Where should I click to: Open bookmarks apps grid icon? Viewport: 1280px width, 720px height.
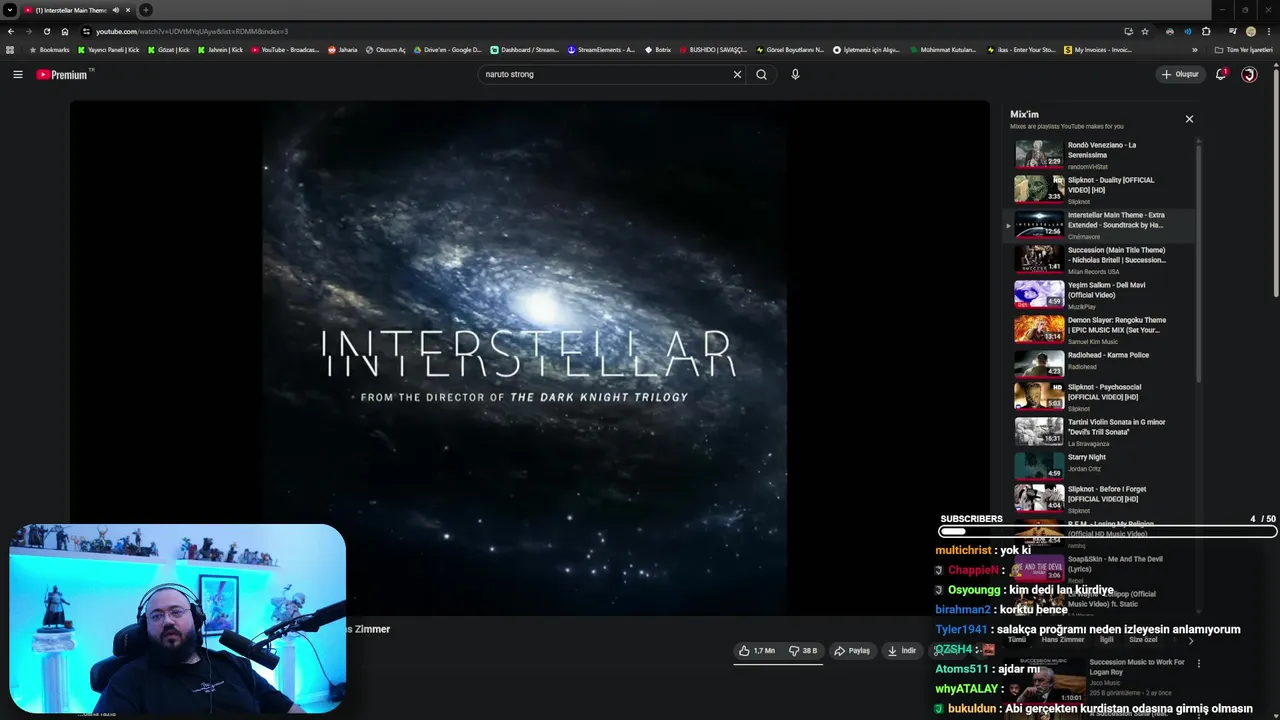click(x=10, y=49)
